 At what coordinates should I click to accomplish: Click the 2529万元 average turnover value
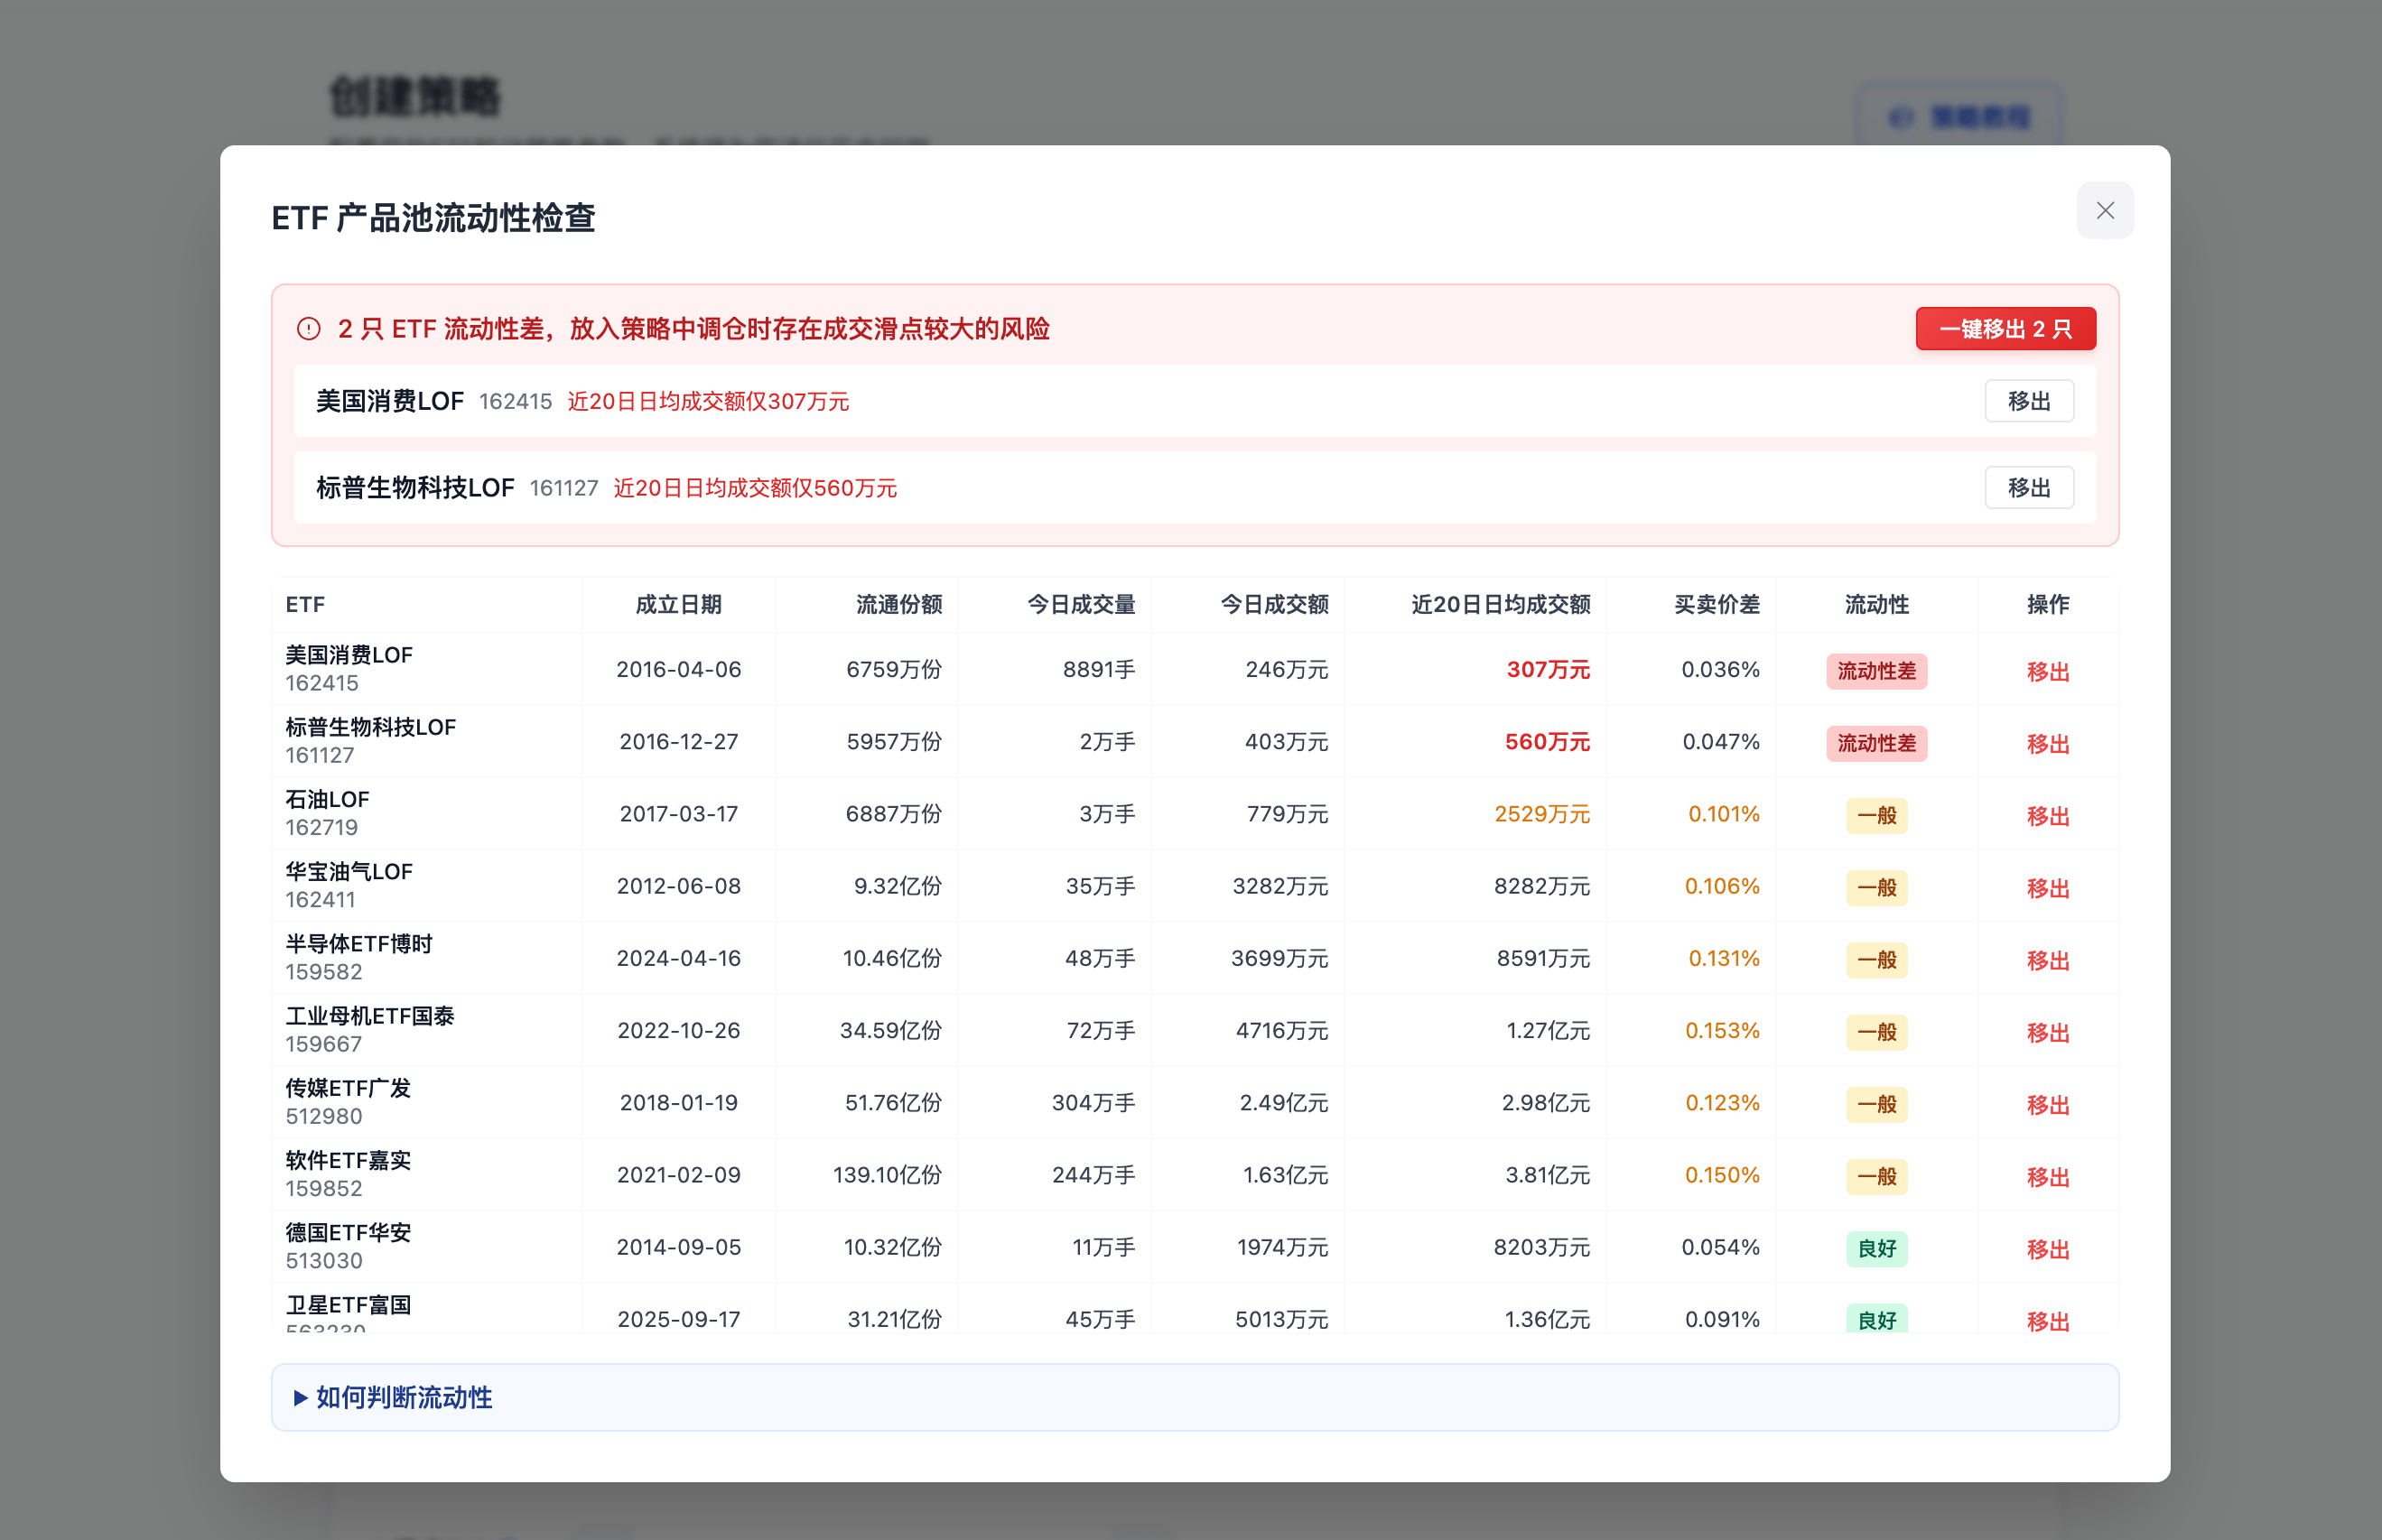click(1542, 813)
